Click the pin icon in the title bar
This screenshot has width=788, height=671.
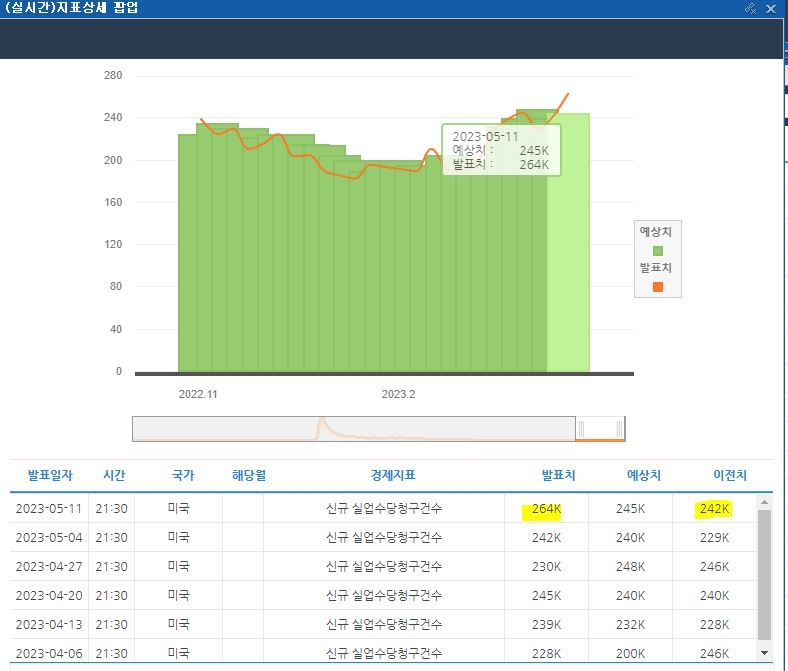750,9
